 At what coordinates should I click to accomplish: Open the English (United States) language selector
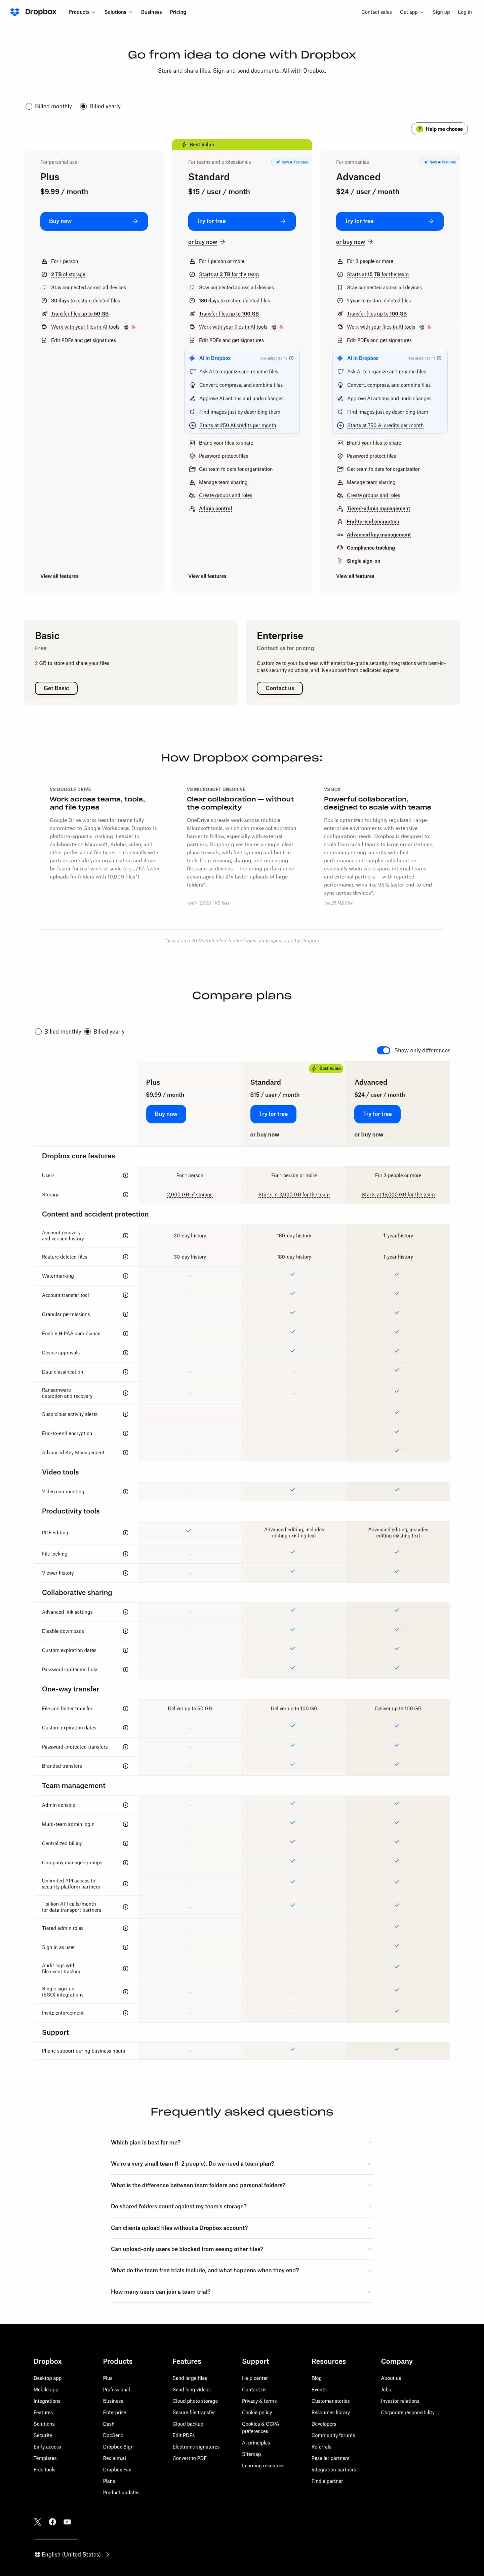[72, 2554]
